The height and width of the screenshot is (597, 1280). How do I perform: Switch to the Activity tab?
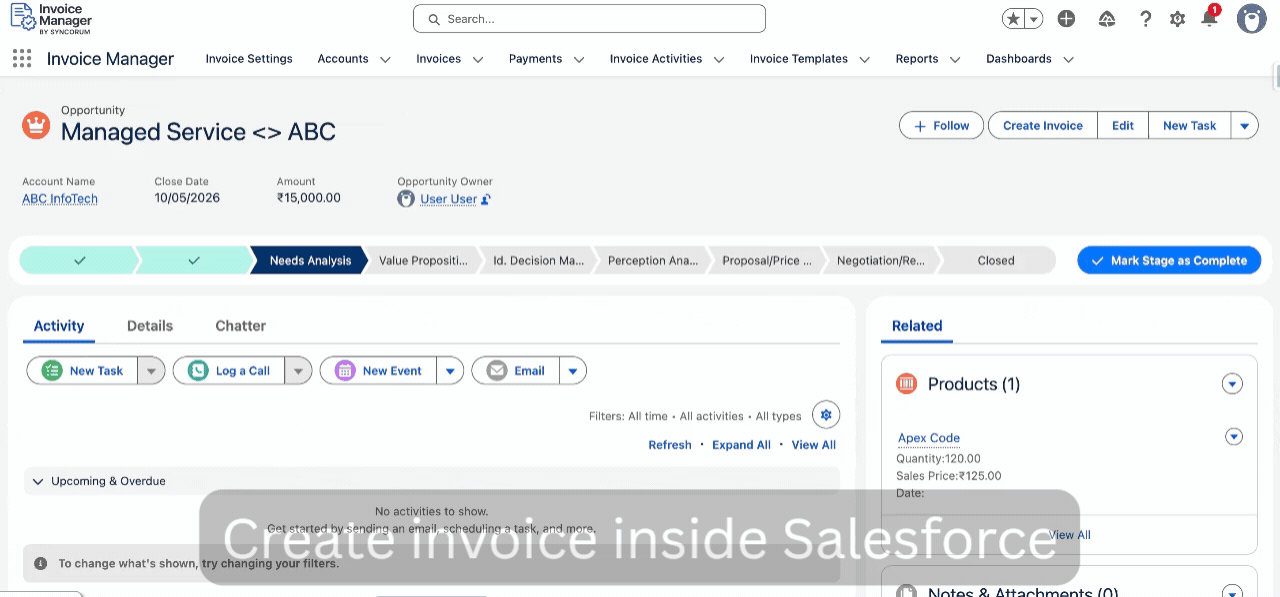click(x=59, y=326)
